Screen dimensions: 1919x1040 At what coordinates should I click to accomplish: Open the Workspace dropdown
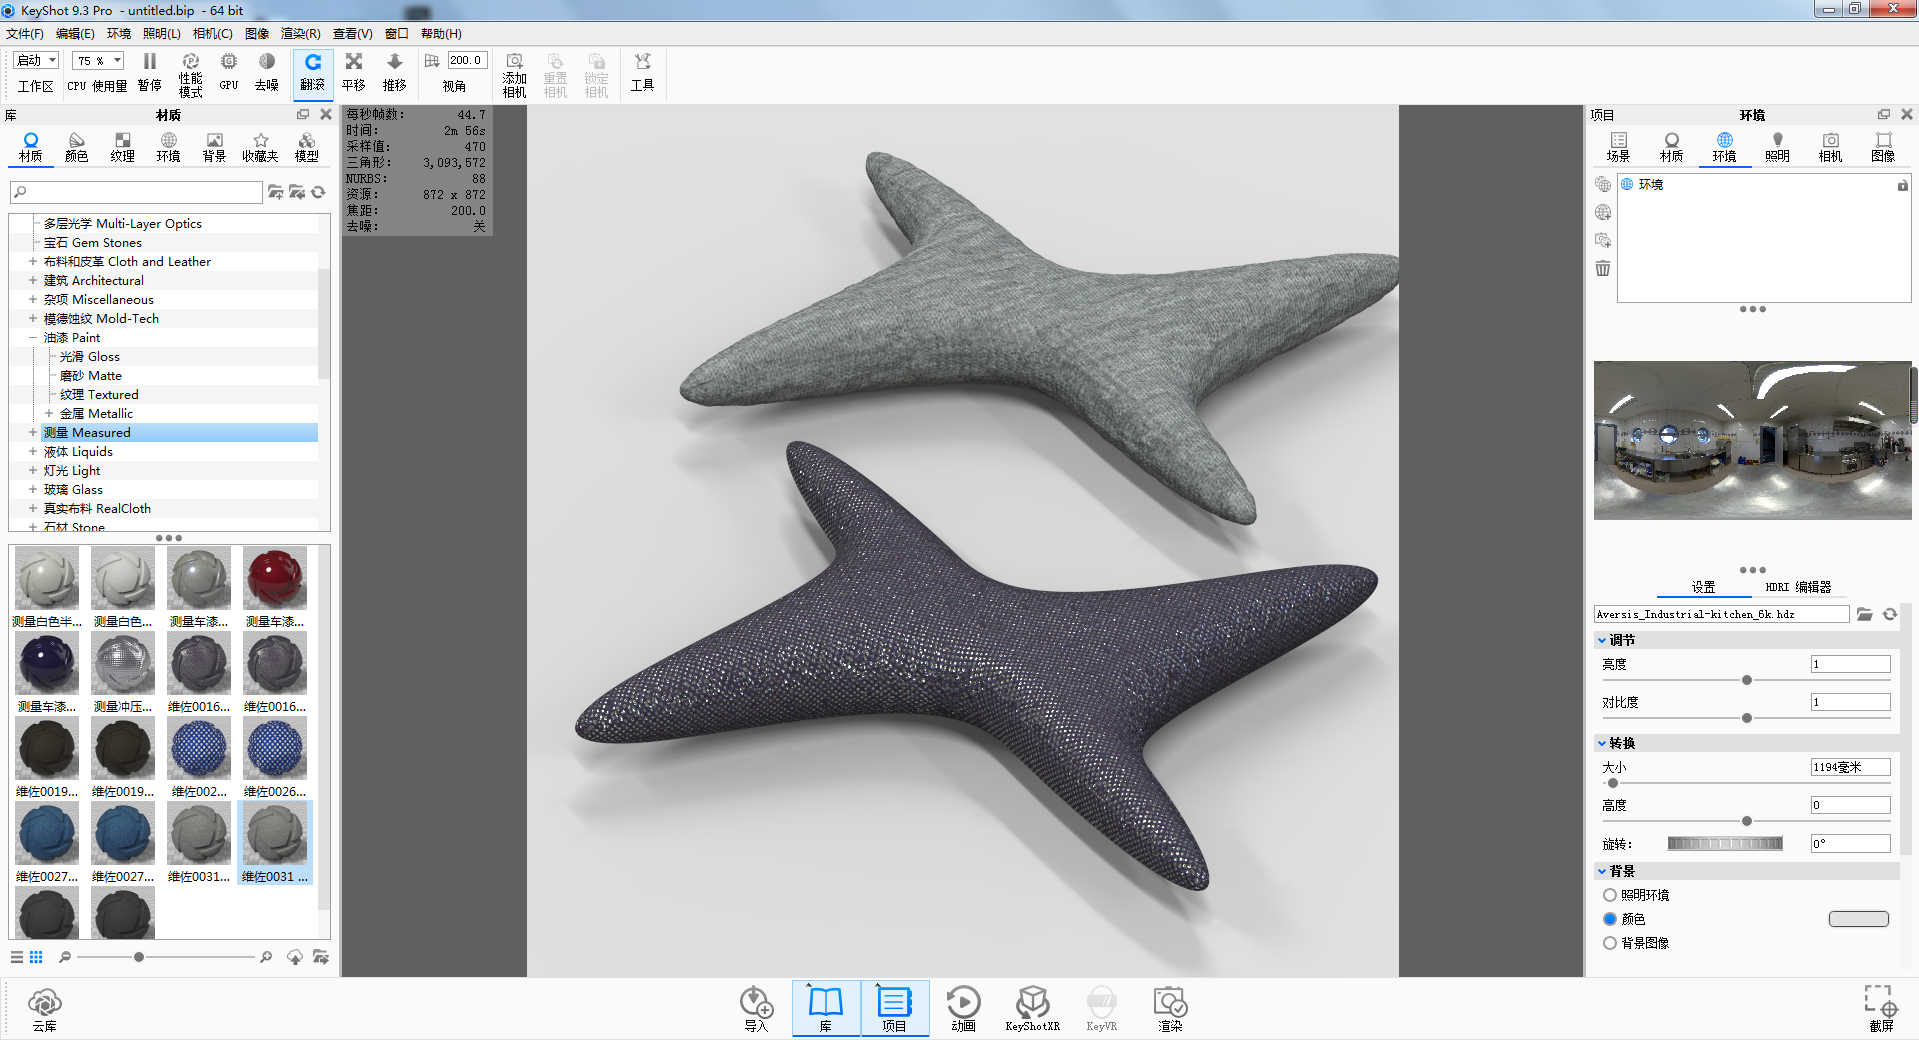point(36,61)
